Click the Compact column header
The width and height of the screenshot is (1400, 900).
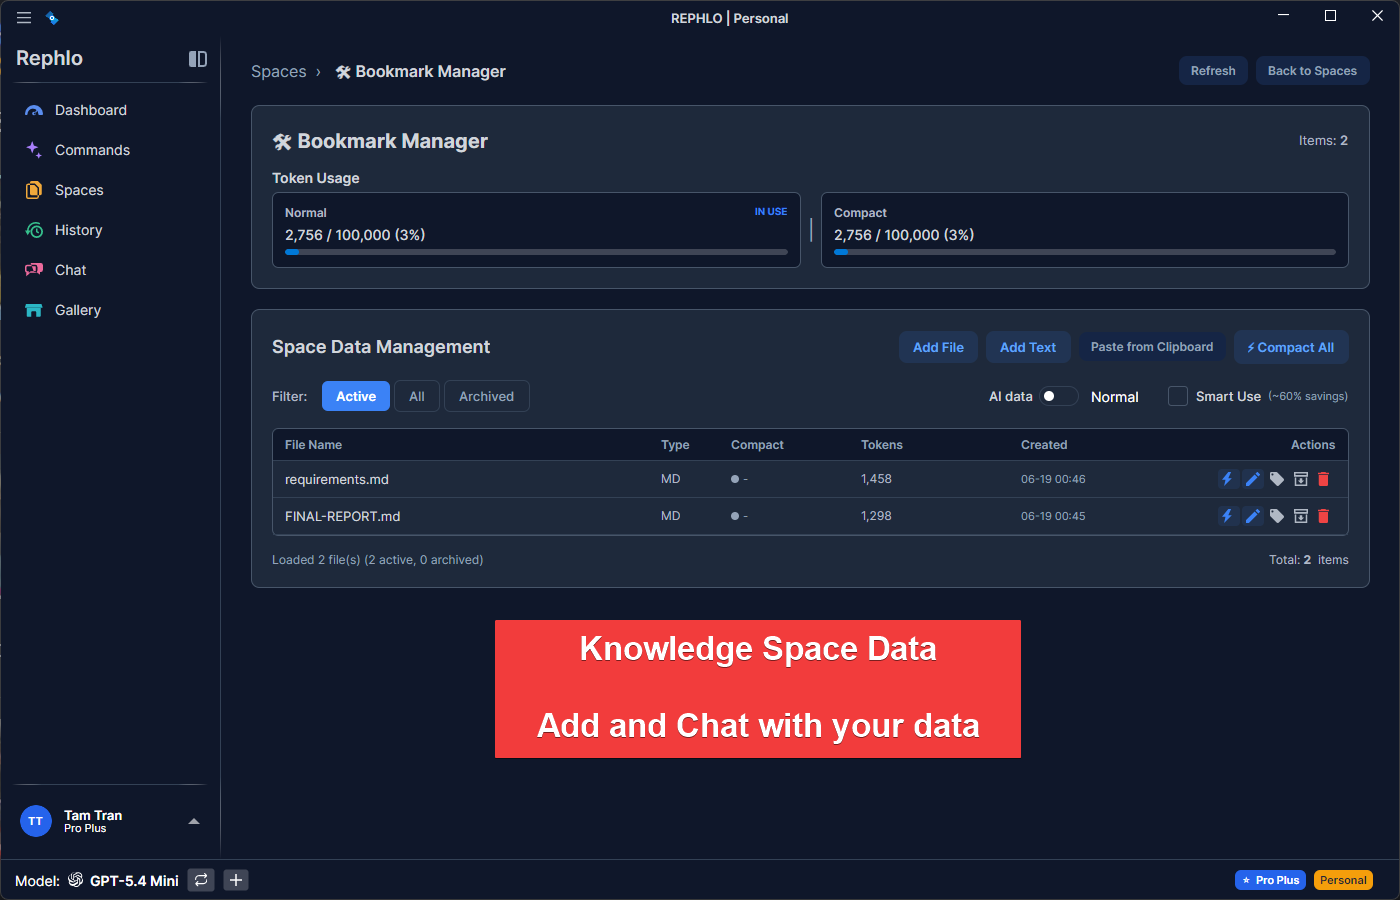click(x=757, y=445)
